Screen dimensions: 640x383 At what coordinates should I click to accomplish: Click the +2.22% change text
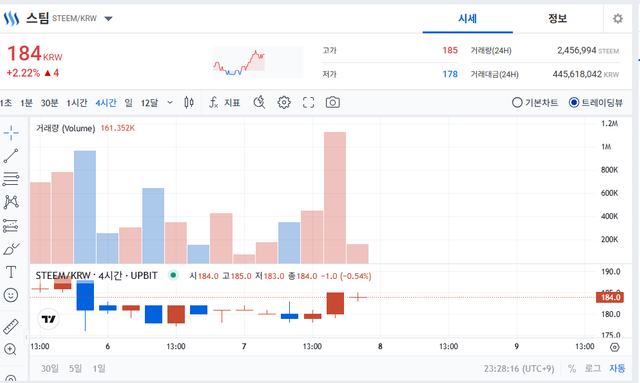pos(23,73)
